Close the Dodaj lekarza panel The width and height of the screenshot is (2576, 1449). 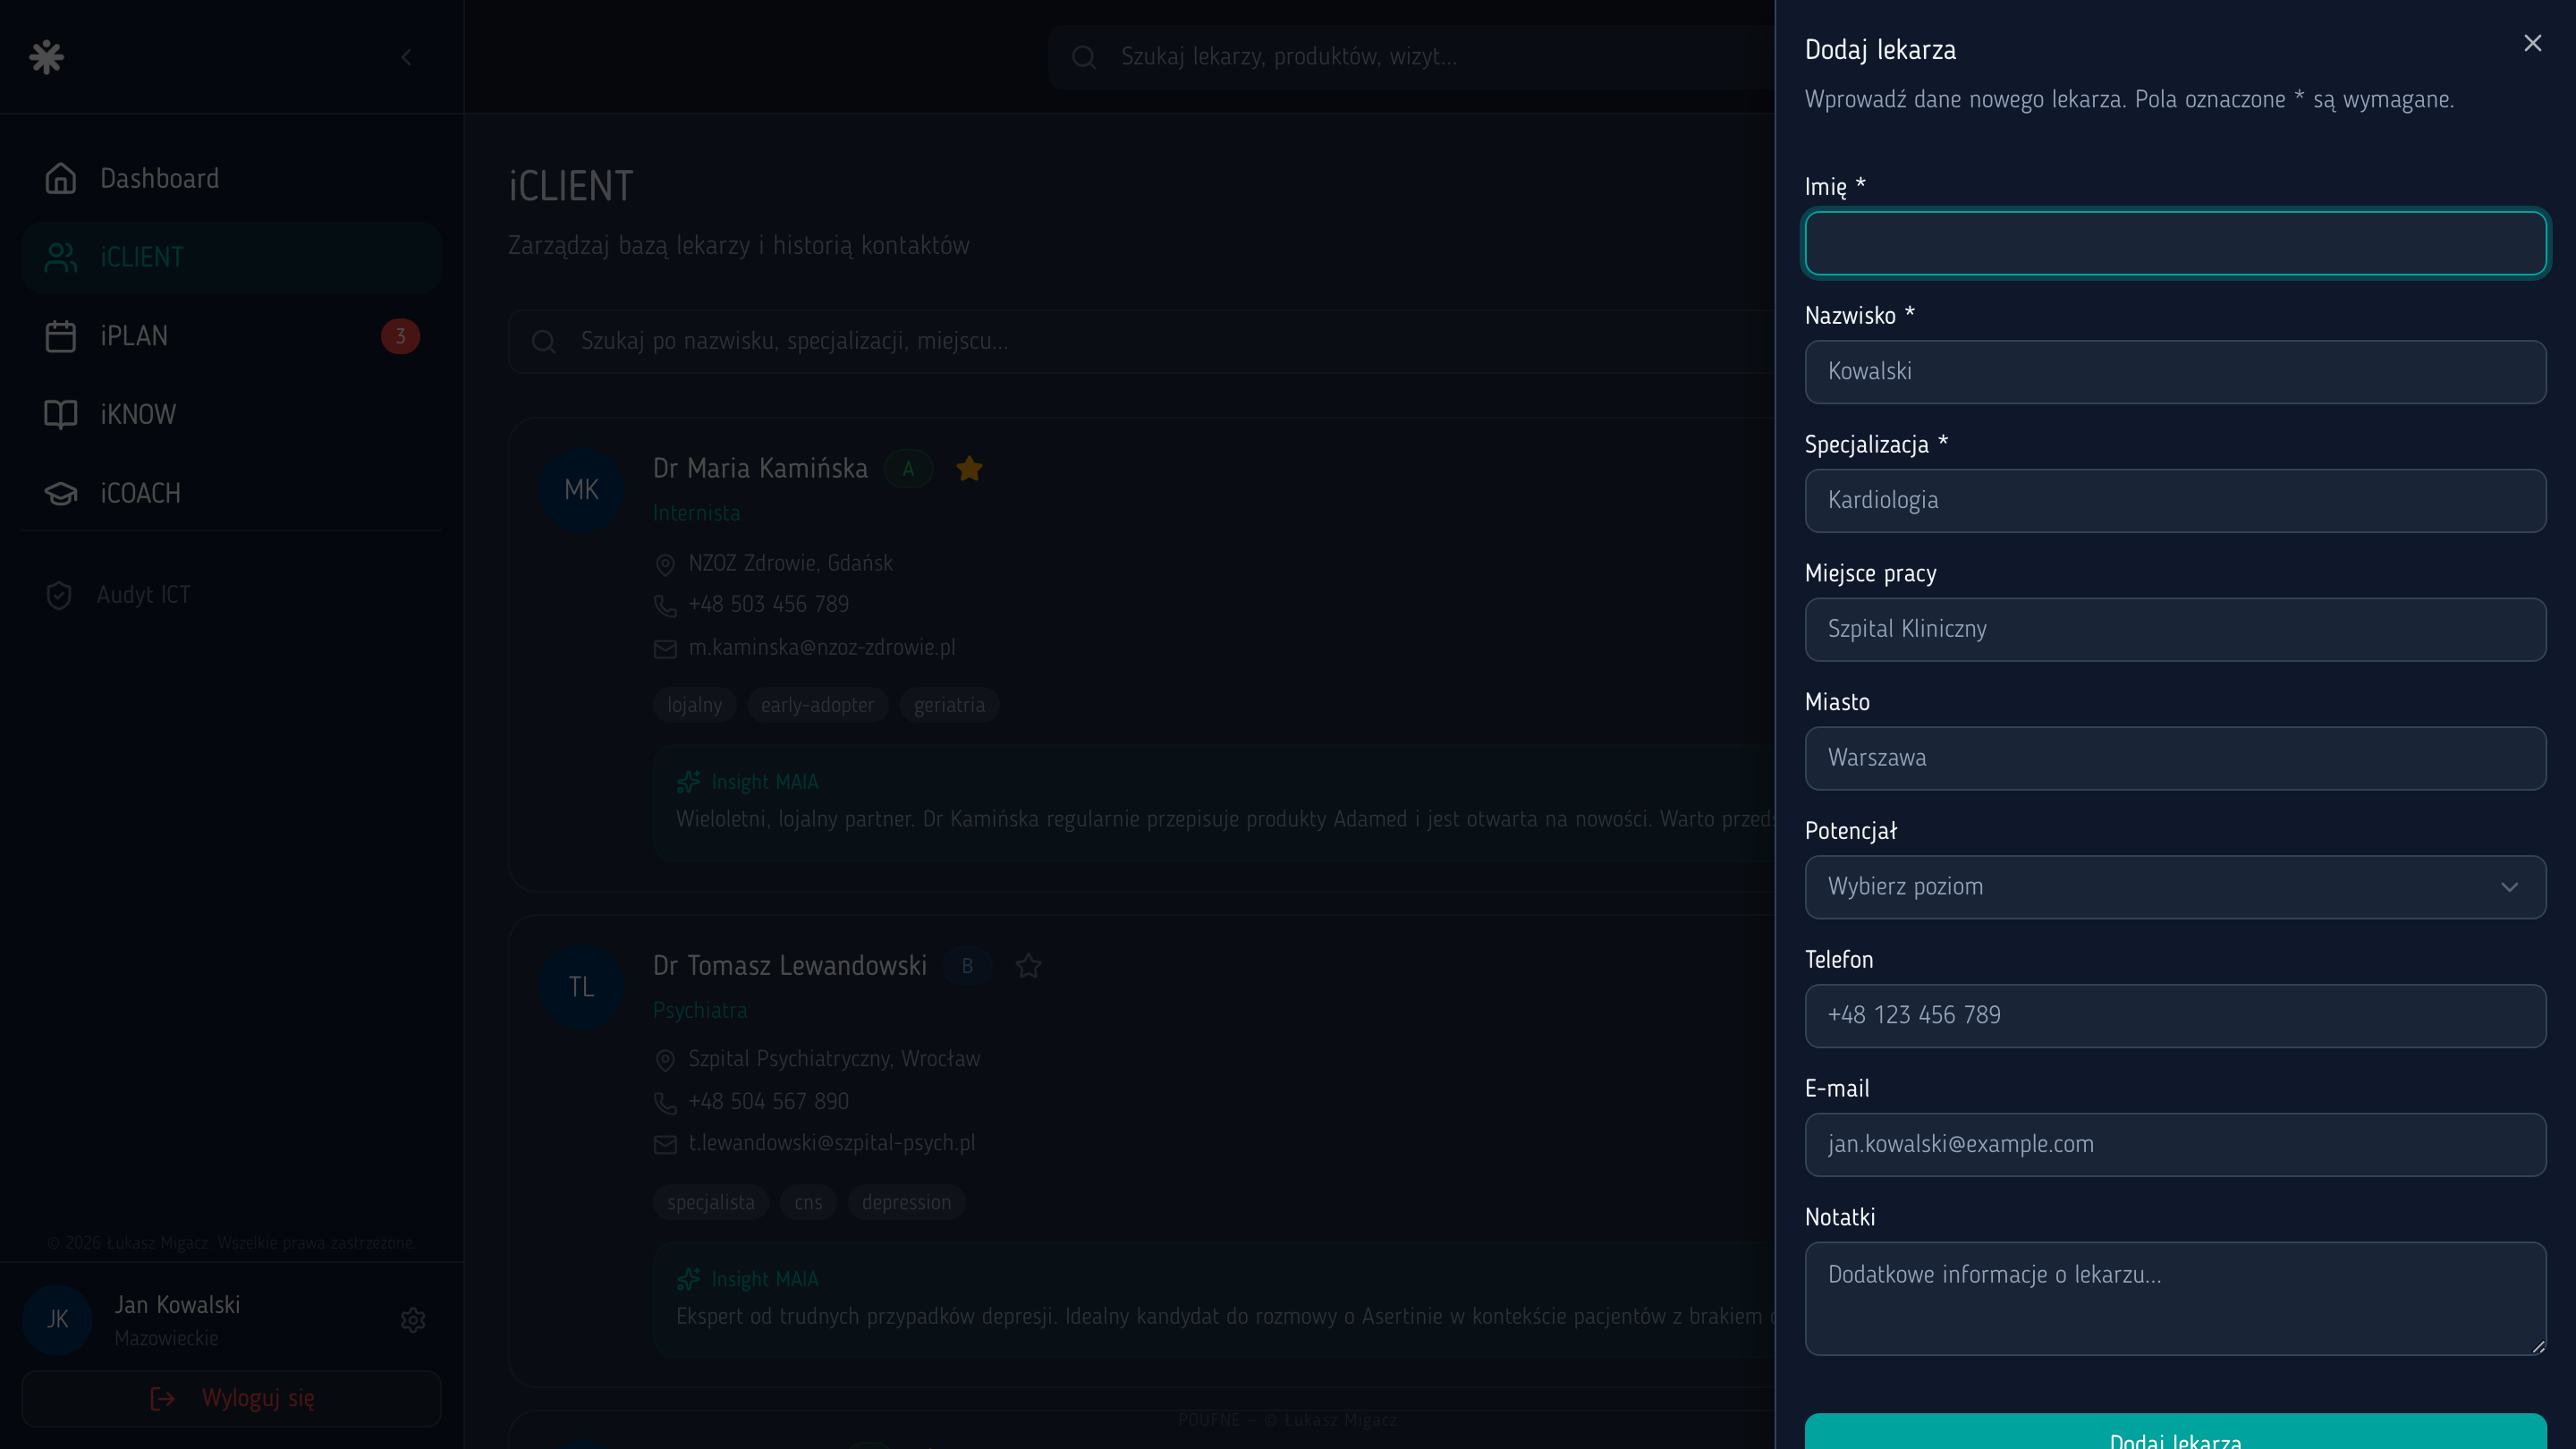[2532, 44]
